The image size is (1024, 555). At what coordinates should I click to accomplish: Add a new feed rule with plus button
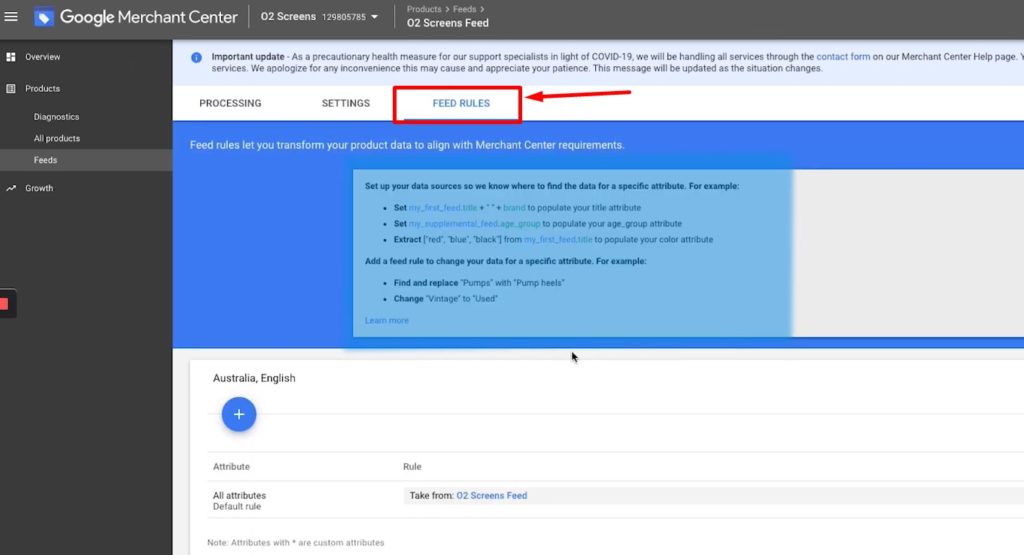pos(239,414)
